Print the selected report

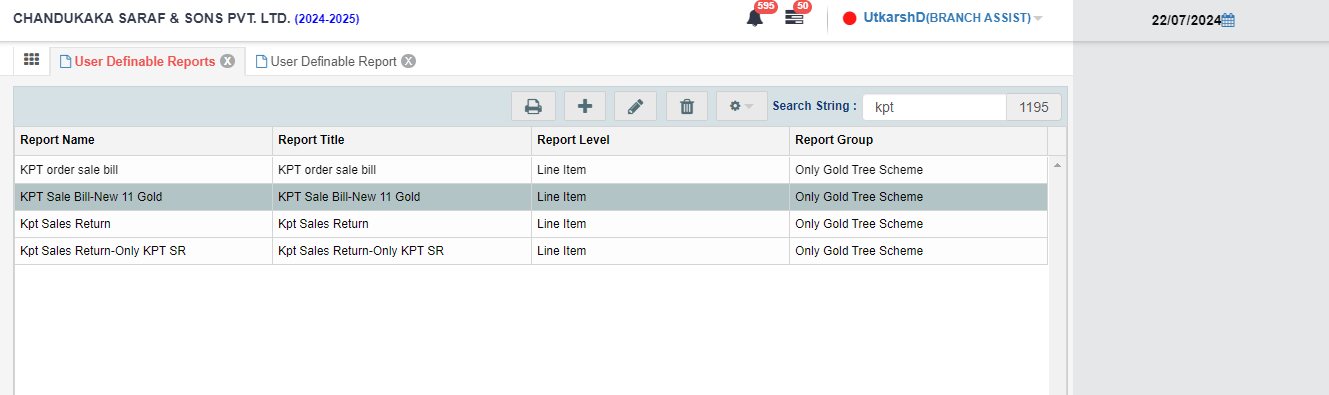(533, 107)
